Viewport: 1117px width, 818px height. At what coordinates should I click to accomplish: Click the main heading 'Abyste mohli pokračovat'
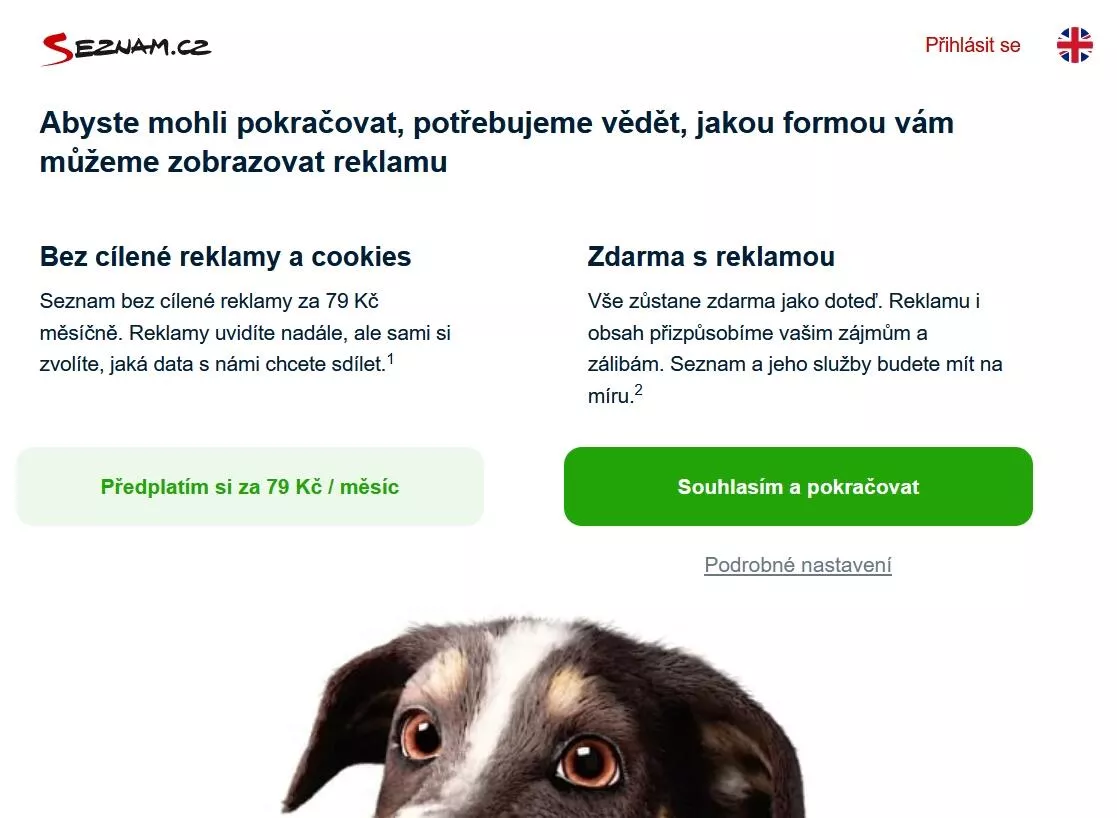tap(497, 142)
